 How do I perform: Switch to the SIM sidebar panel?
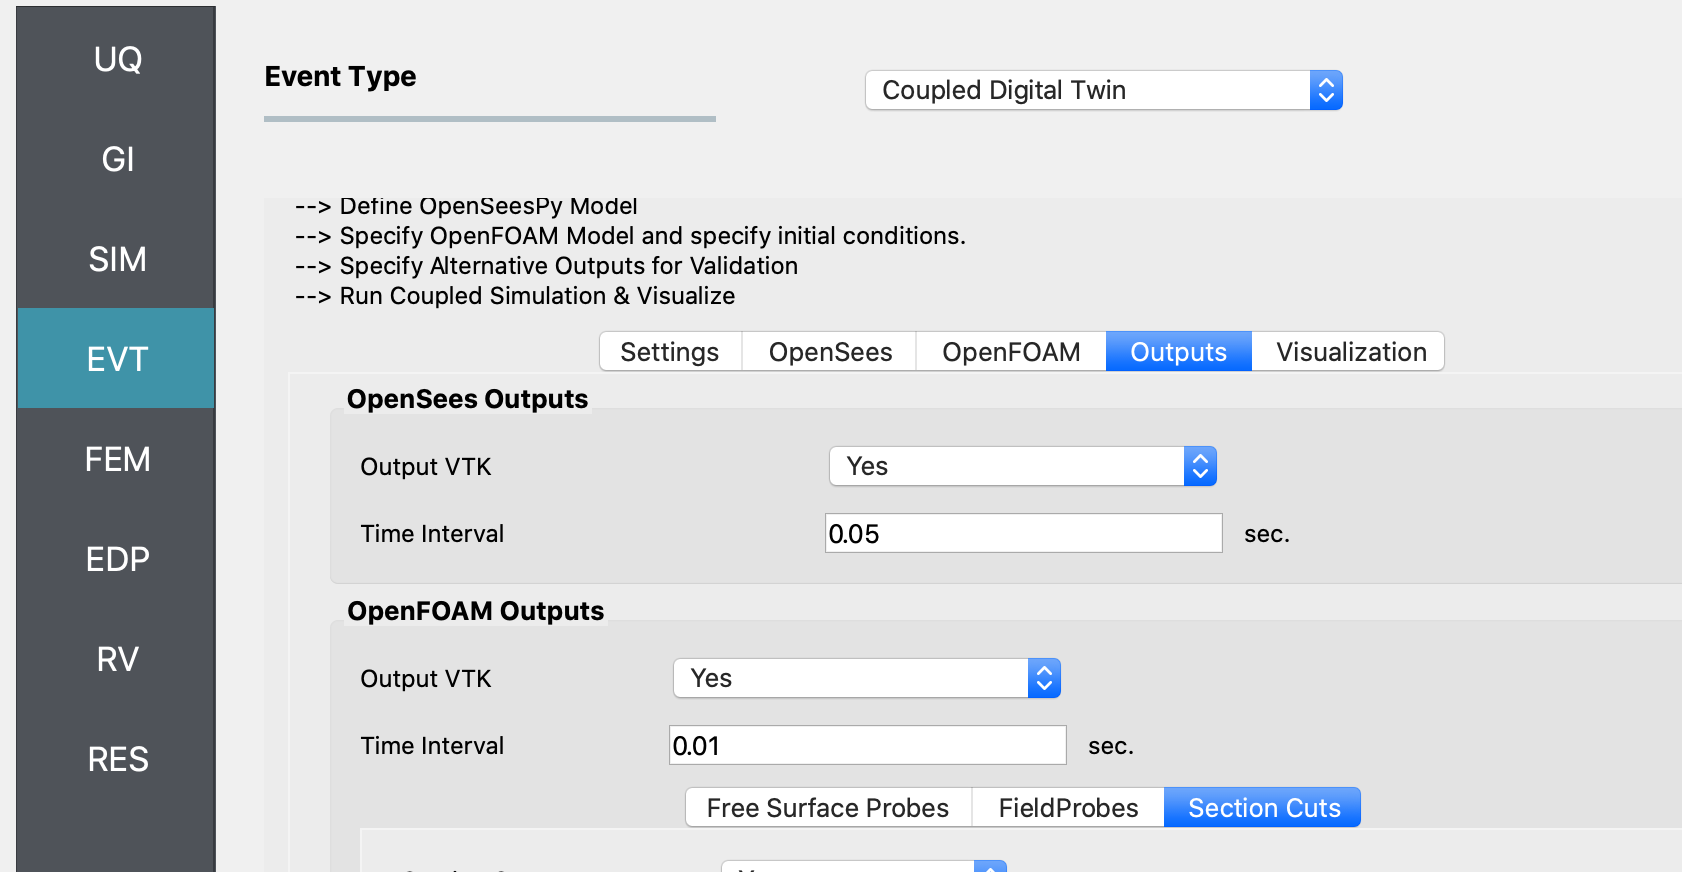click(x=117, y=259)
